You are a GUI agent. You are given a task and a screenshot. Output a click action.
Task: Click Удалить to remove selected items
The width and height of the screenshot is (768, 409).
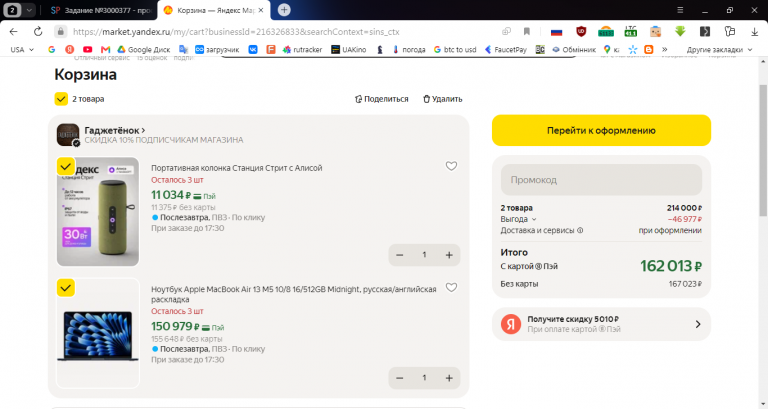[442, 99]
